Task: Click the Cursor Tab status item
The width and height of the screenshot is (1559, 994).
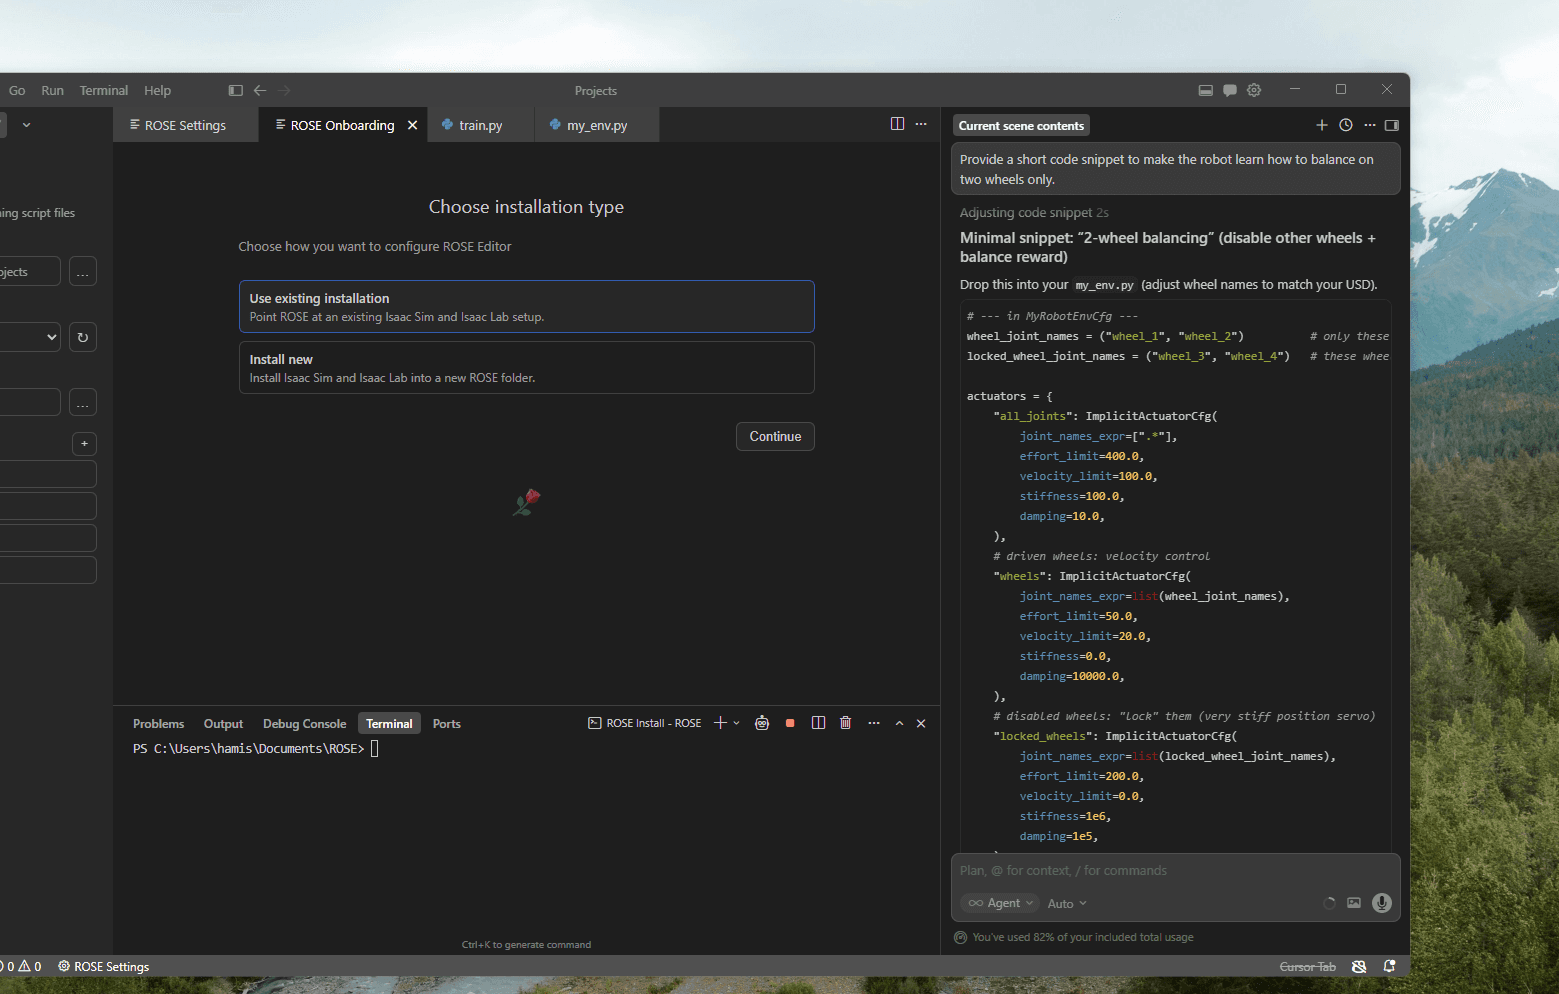Action: 1307,967
